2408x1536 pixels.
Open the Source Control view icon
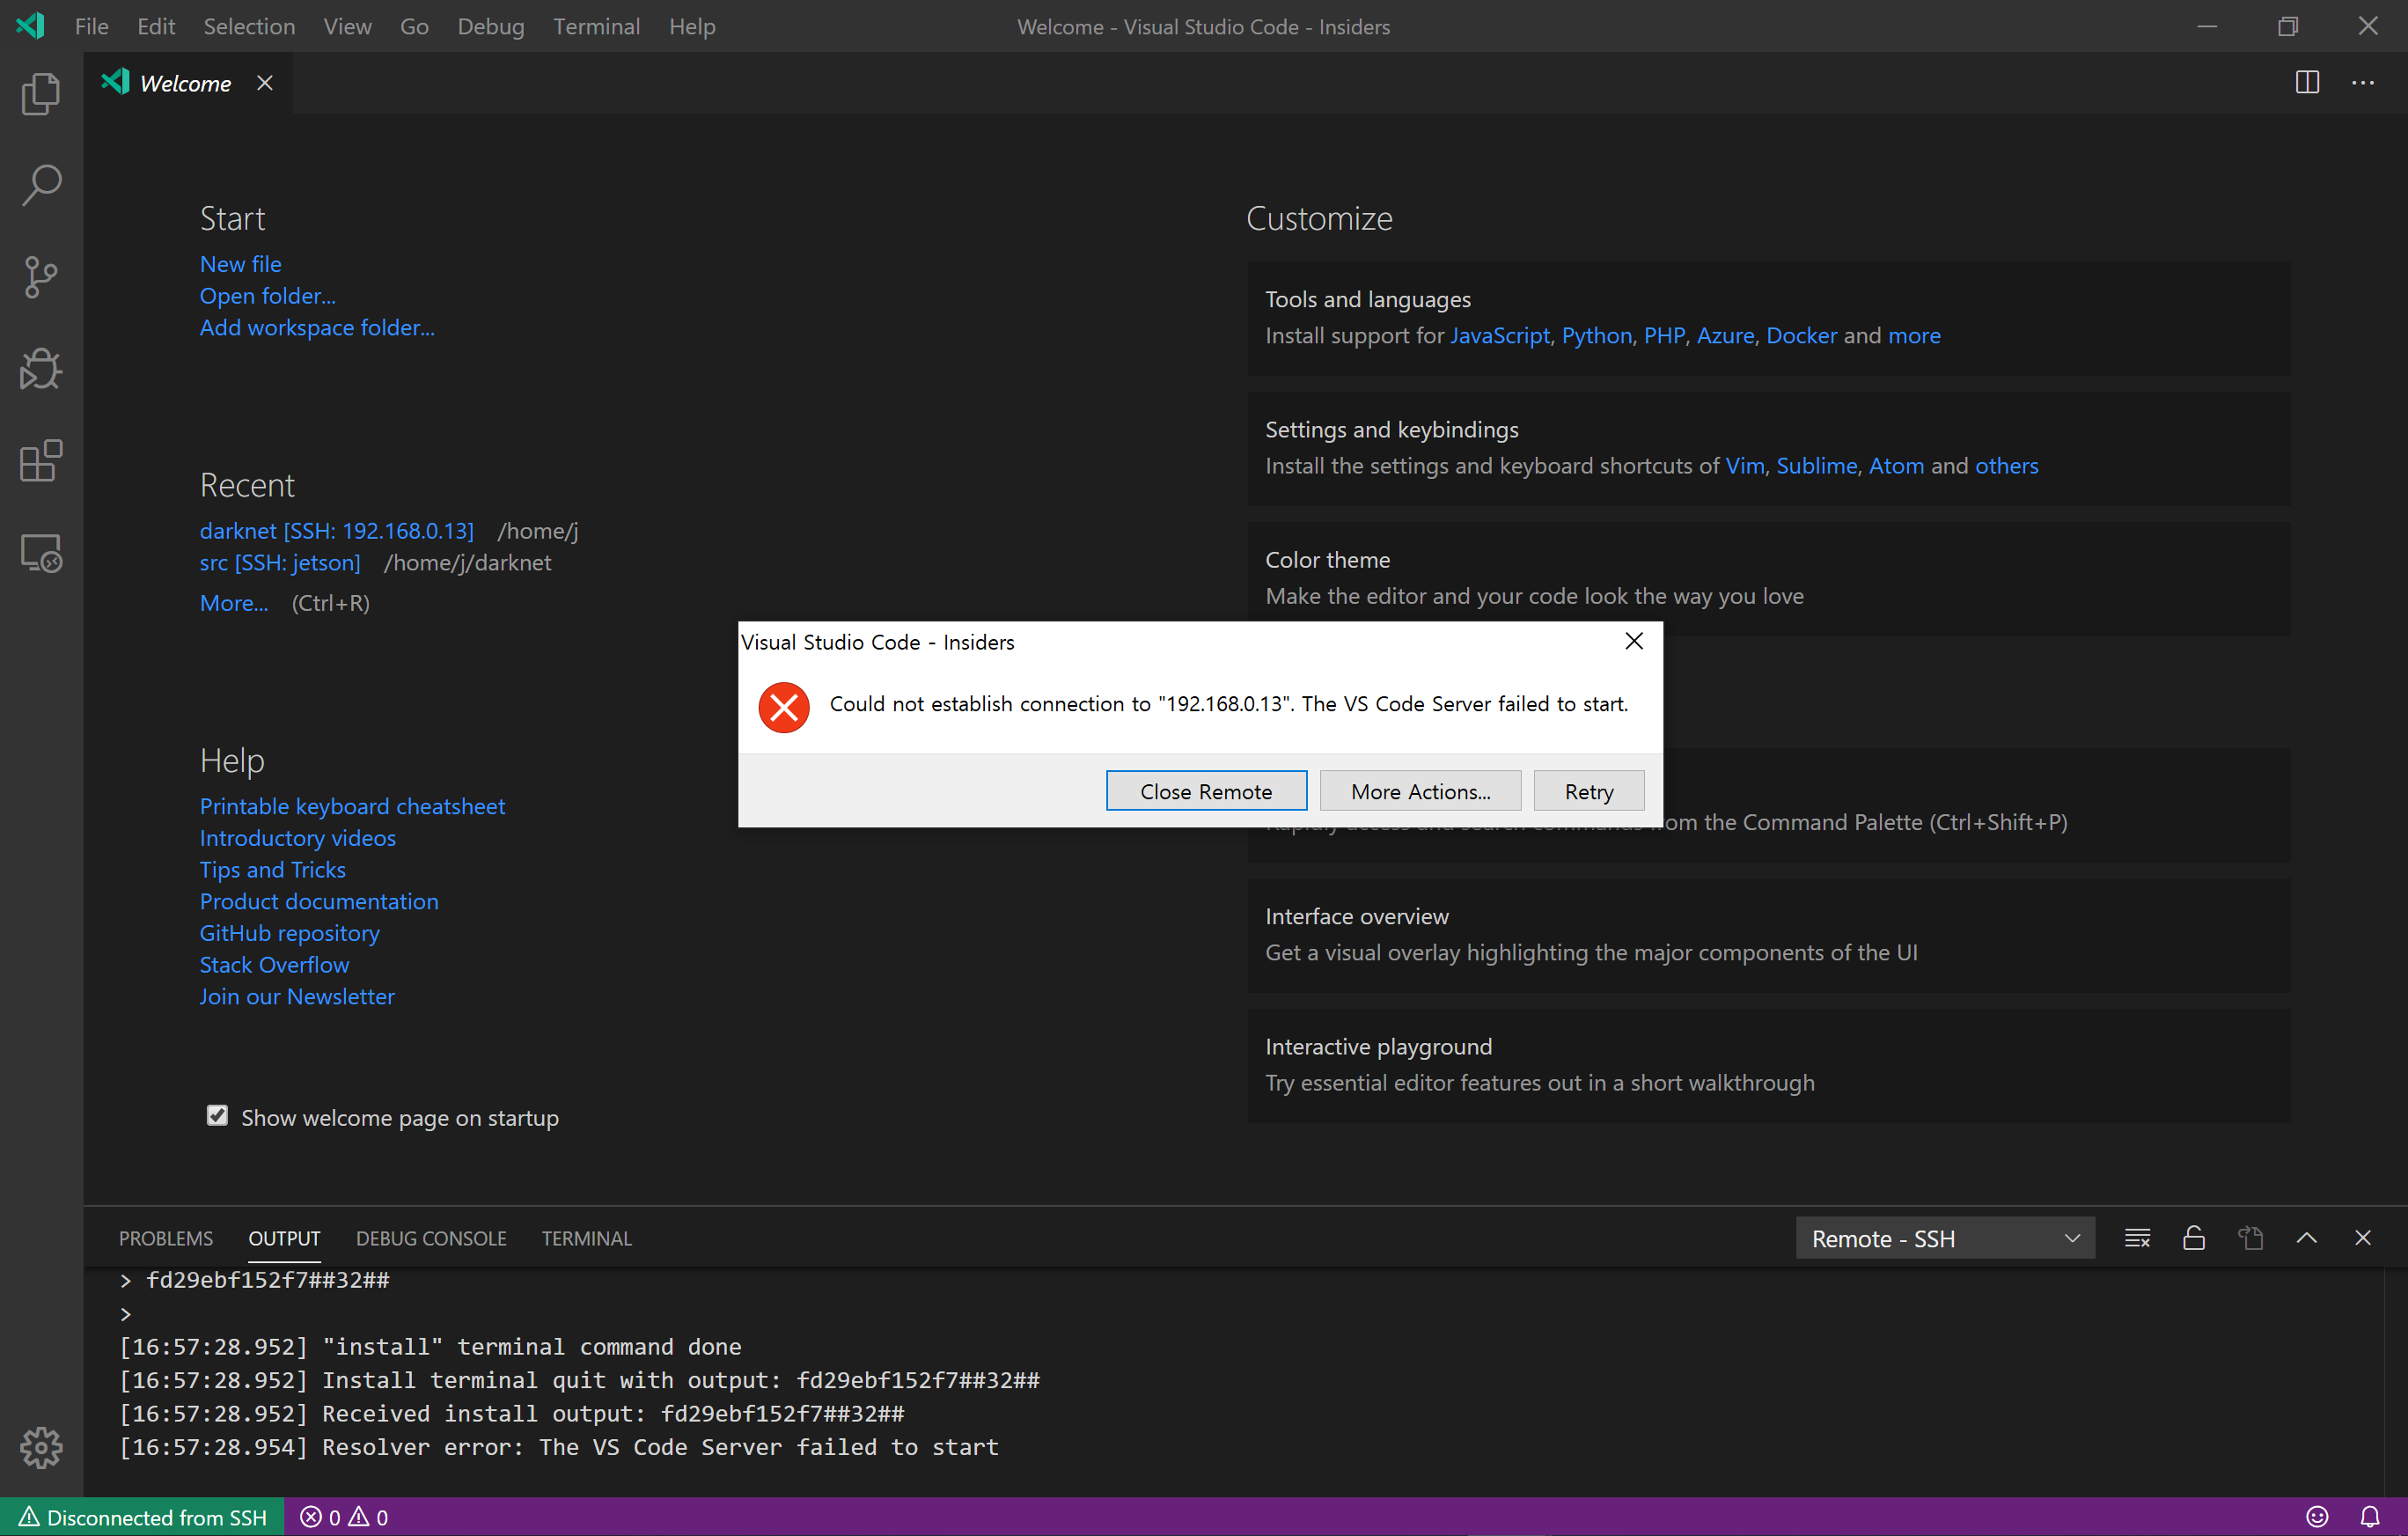click(41, 277)
